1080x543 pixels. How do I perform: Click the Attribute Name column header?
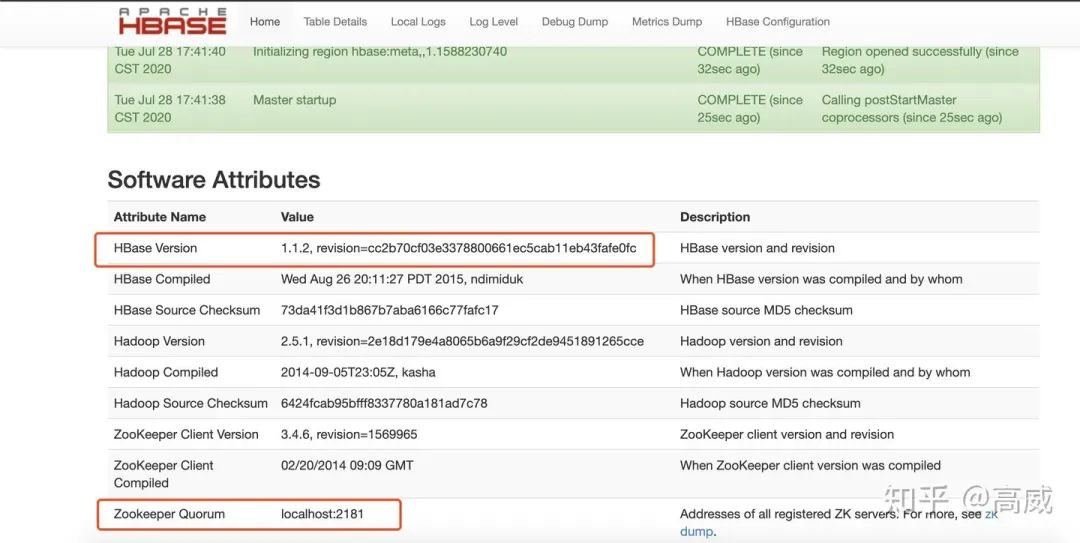[x=160, y=216]
